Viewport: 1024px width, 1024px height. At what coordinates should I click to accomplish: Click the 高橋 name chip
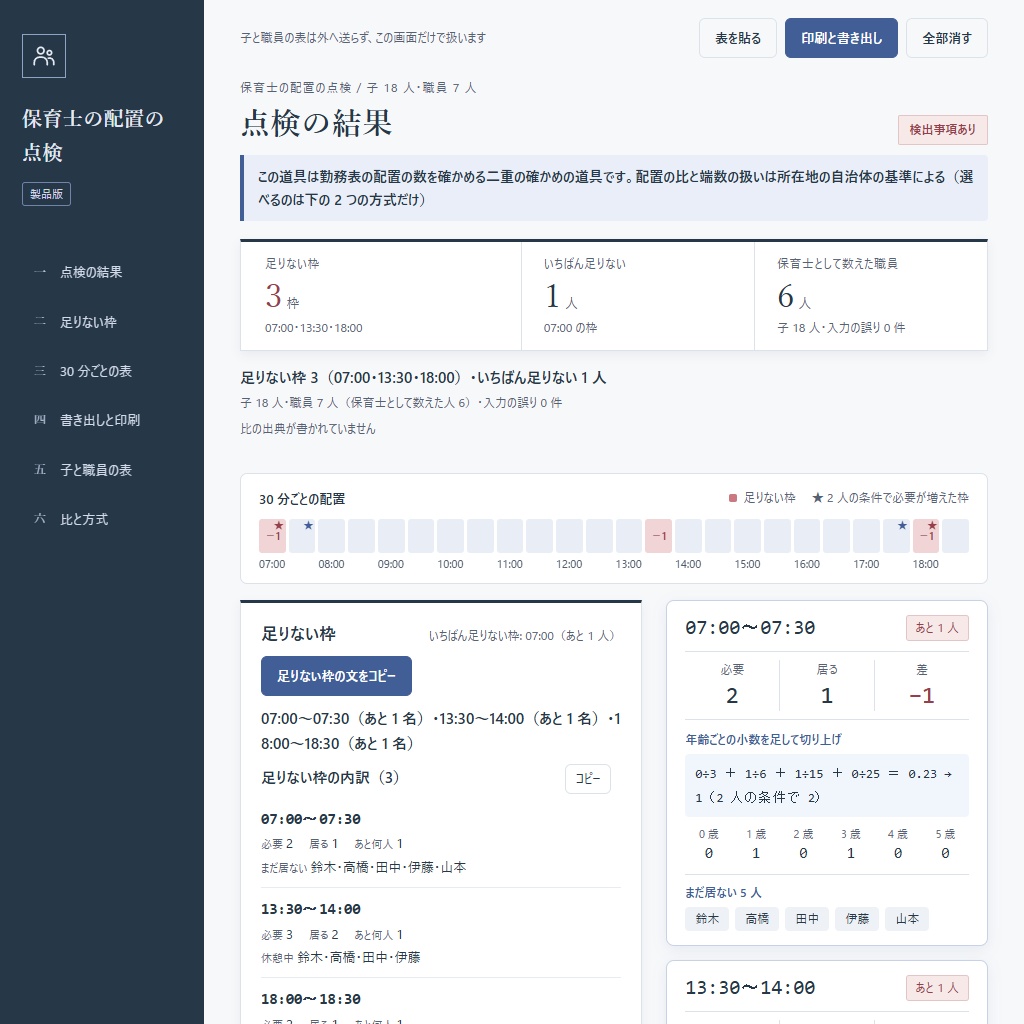click(x=757, y=919)
